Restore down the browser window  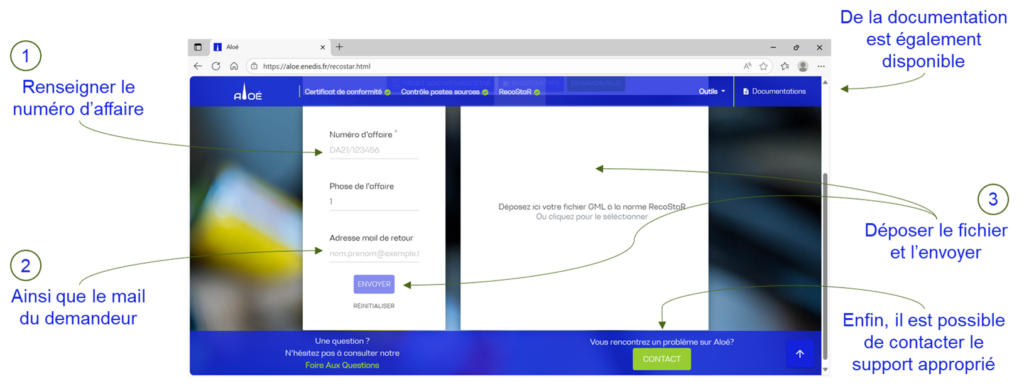point(796,48)
